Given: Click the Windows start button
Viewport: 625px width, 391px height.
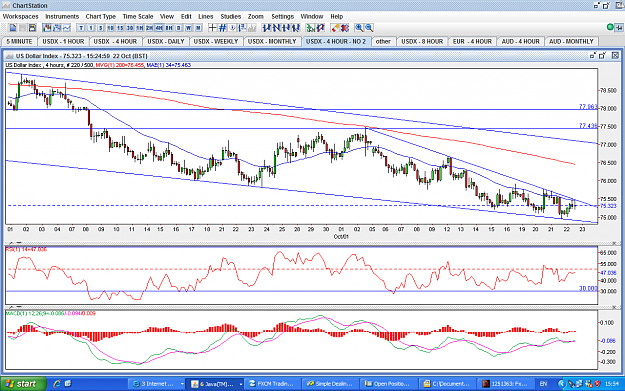Looking at the screenshot, I should point(23,383).
